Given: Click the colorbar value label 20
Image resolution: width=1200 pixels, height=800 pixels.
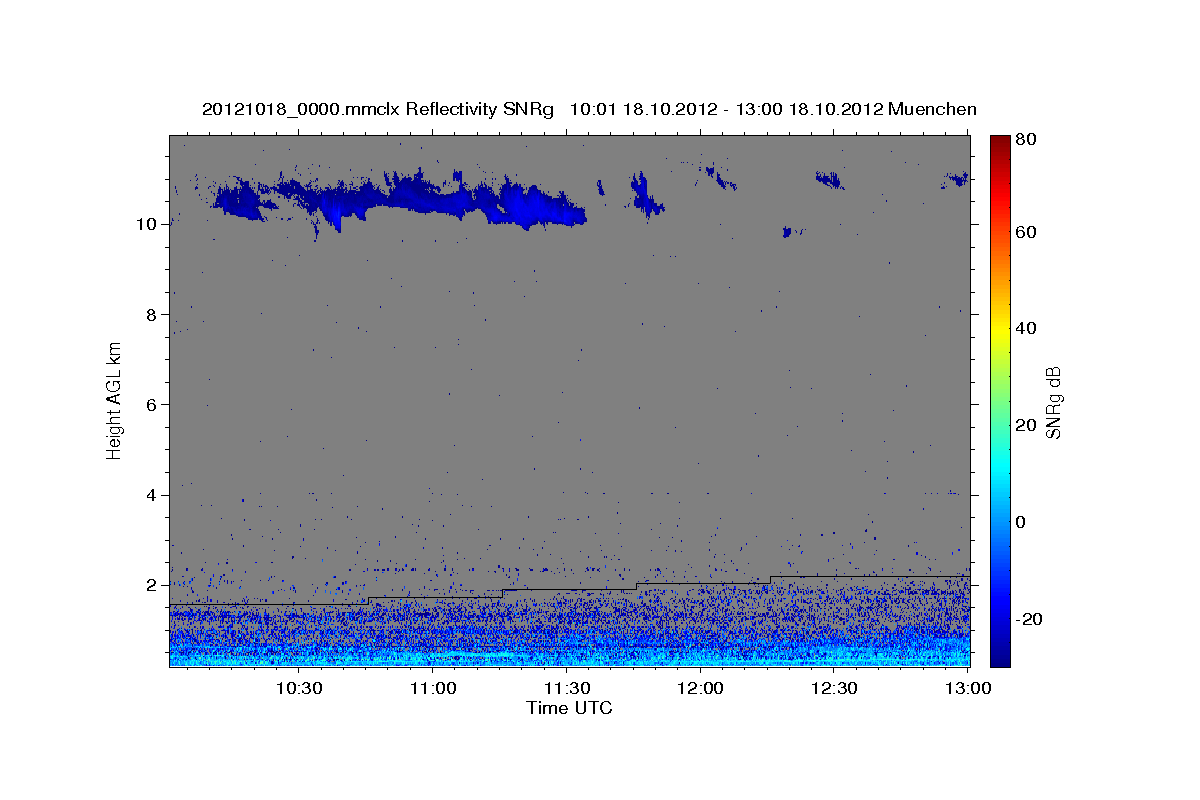Looking at the screenshot, I should click(x=1027, y=425).
